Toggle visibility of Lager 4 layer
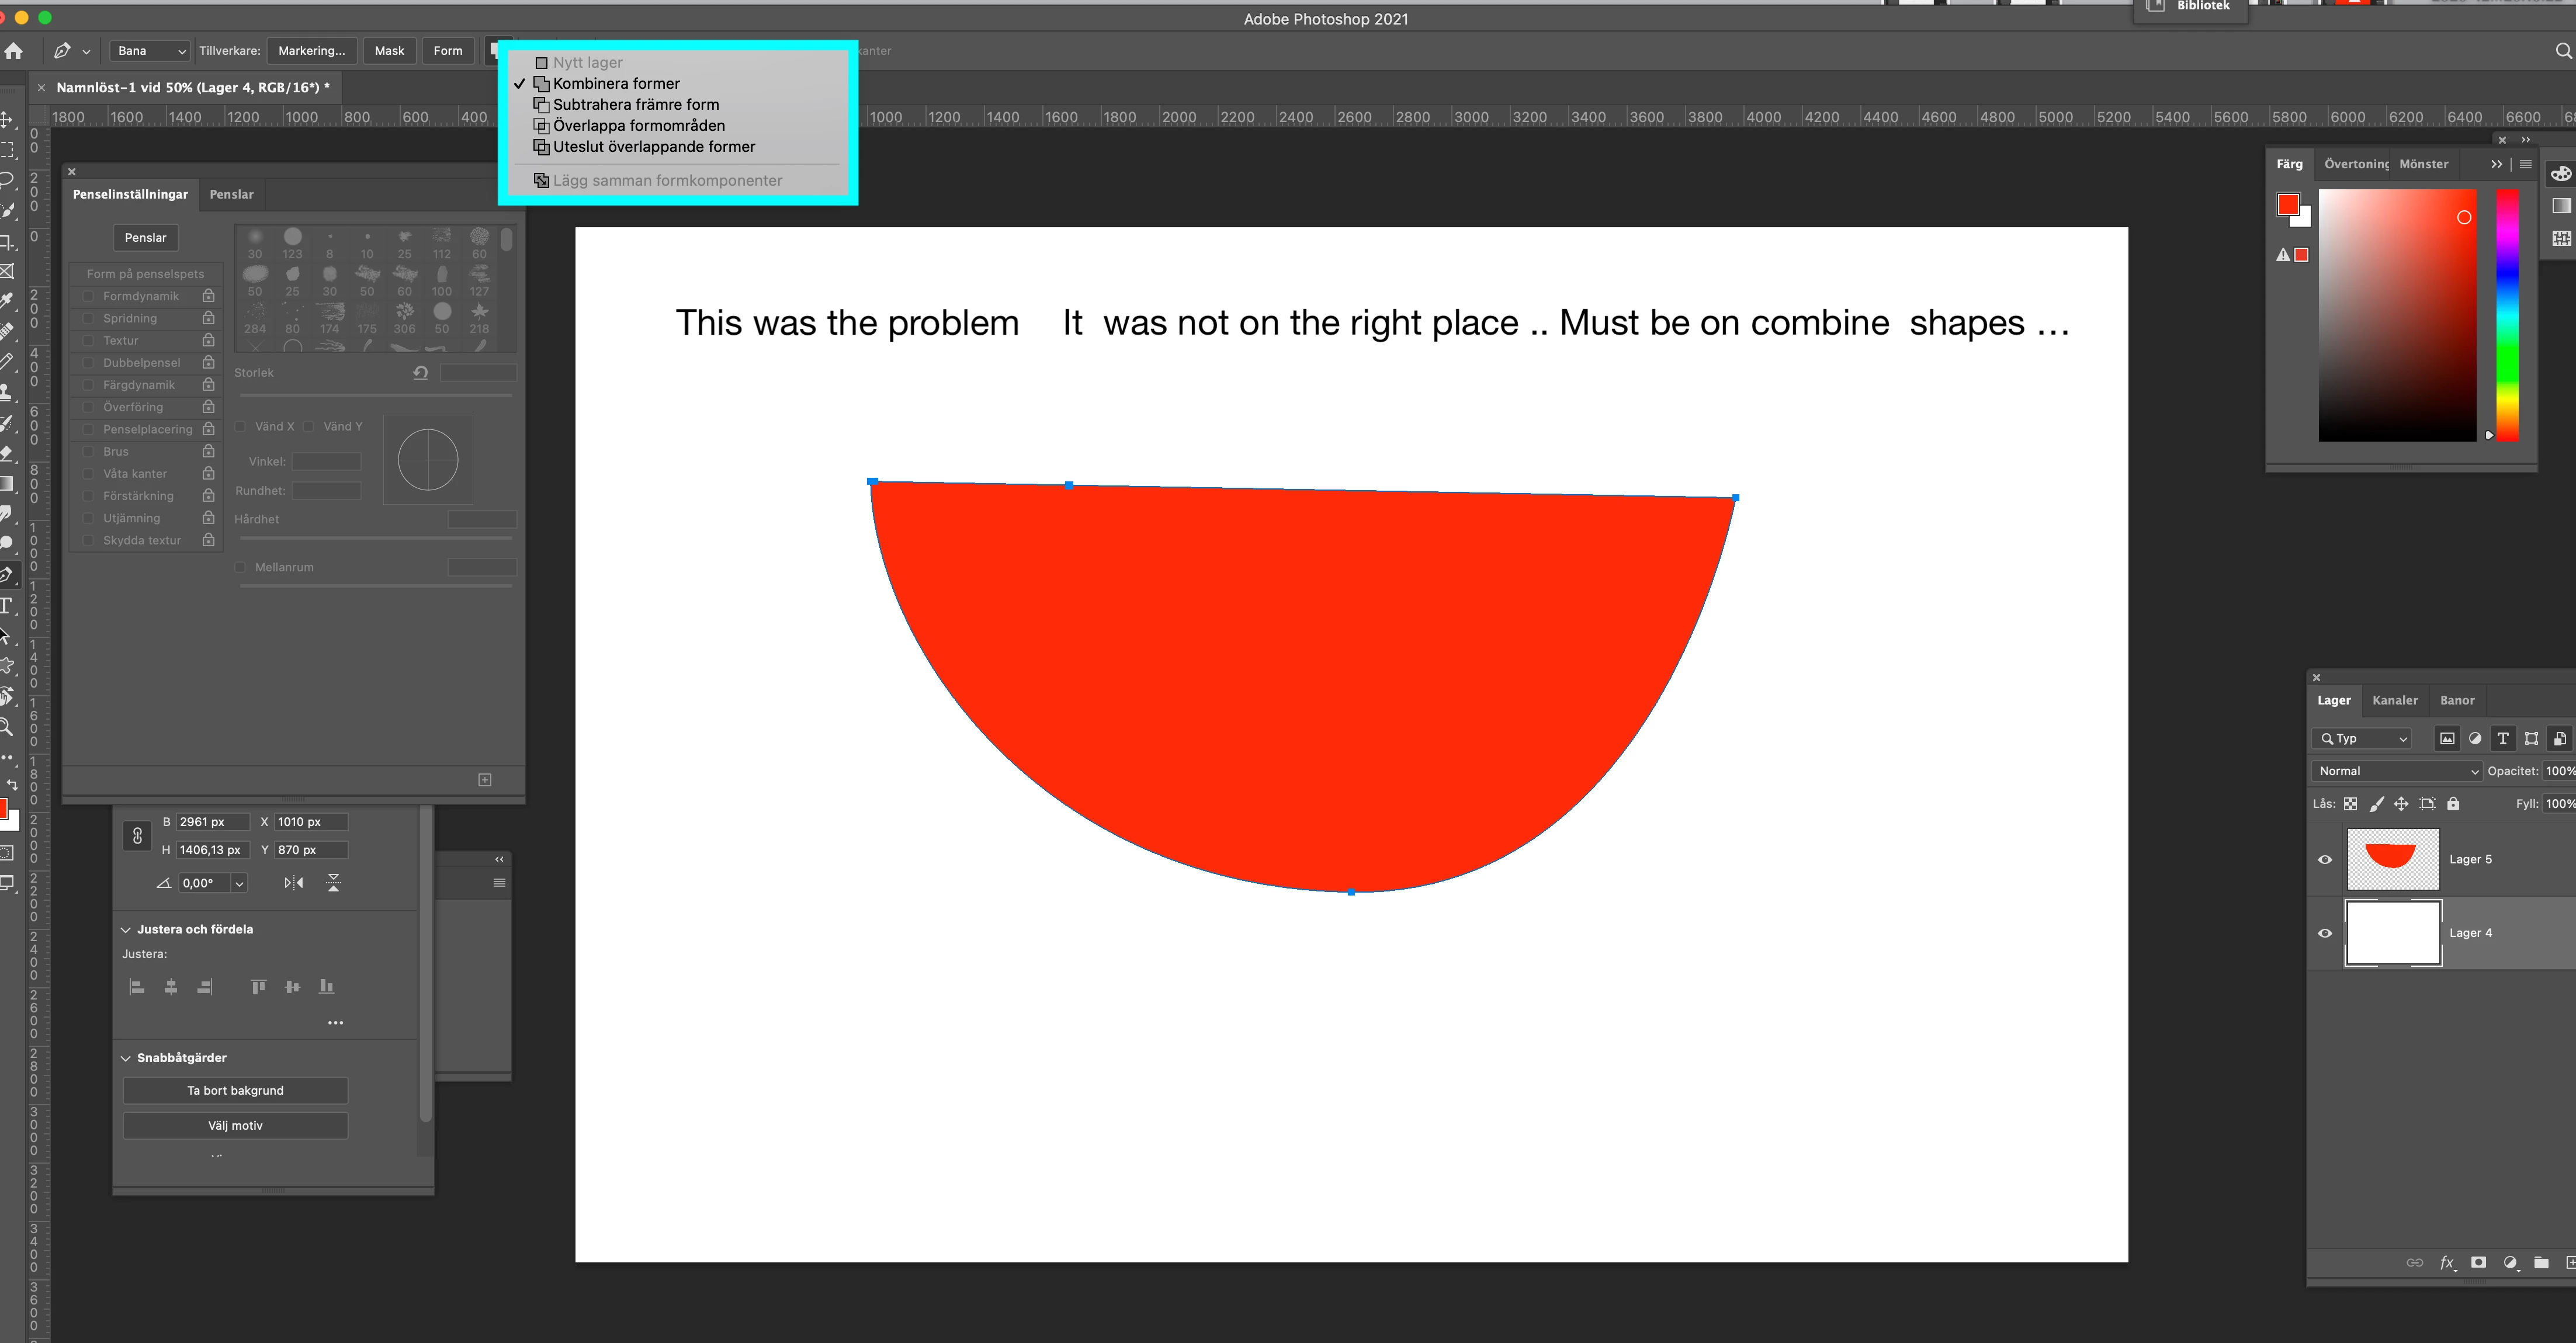Viewport: 2576px width, 1343px height. (2325, 933)
